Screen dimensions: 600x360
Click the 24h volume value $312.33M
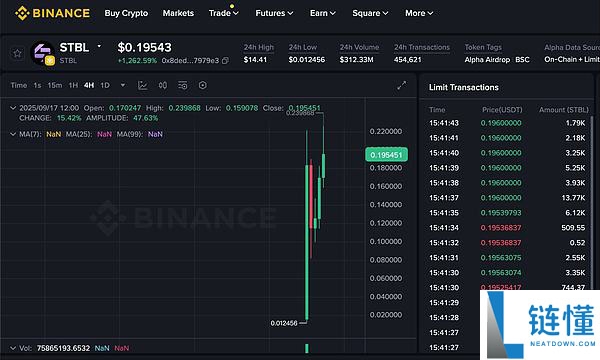coord(356,60)
